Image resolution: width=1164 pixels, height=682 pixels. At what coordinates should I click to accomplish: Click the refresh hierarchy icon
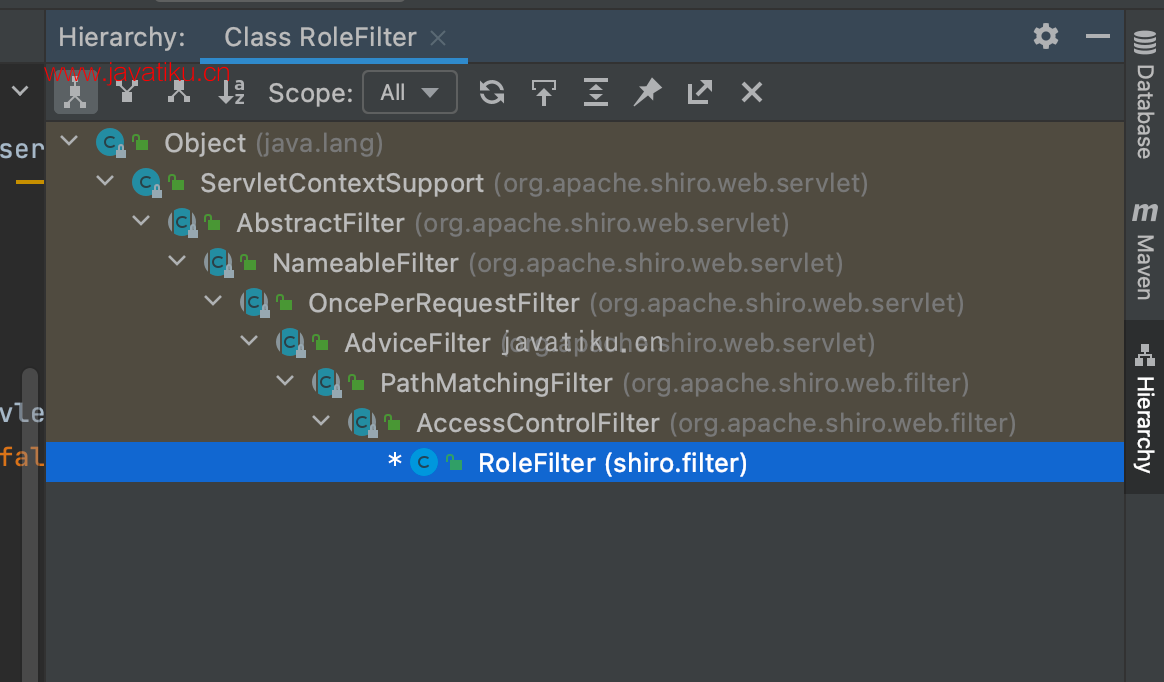click(491, 92)
